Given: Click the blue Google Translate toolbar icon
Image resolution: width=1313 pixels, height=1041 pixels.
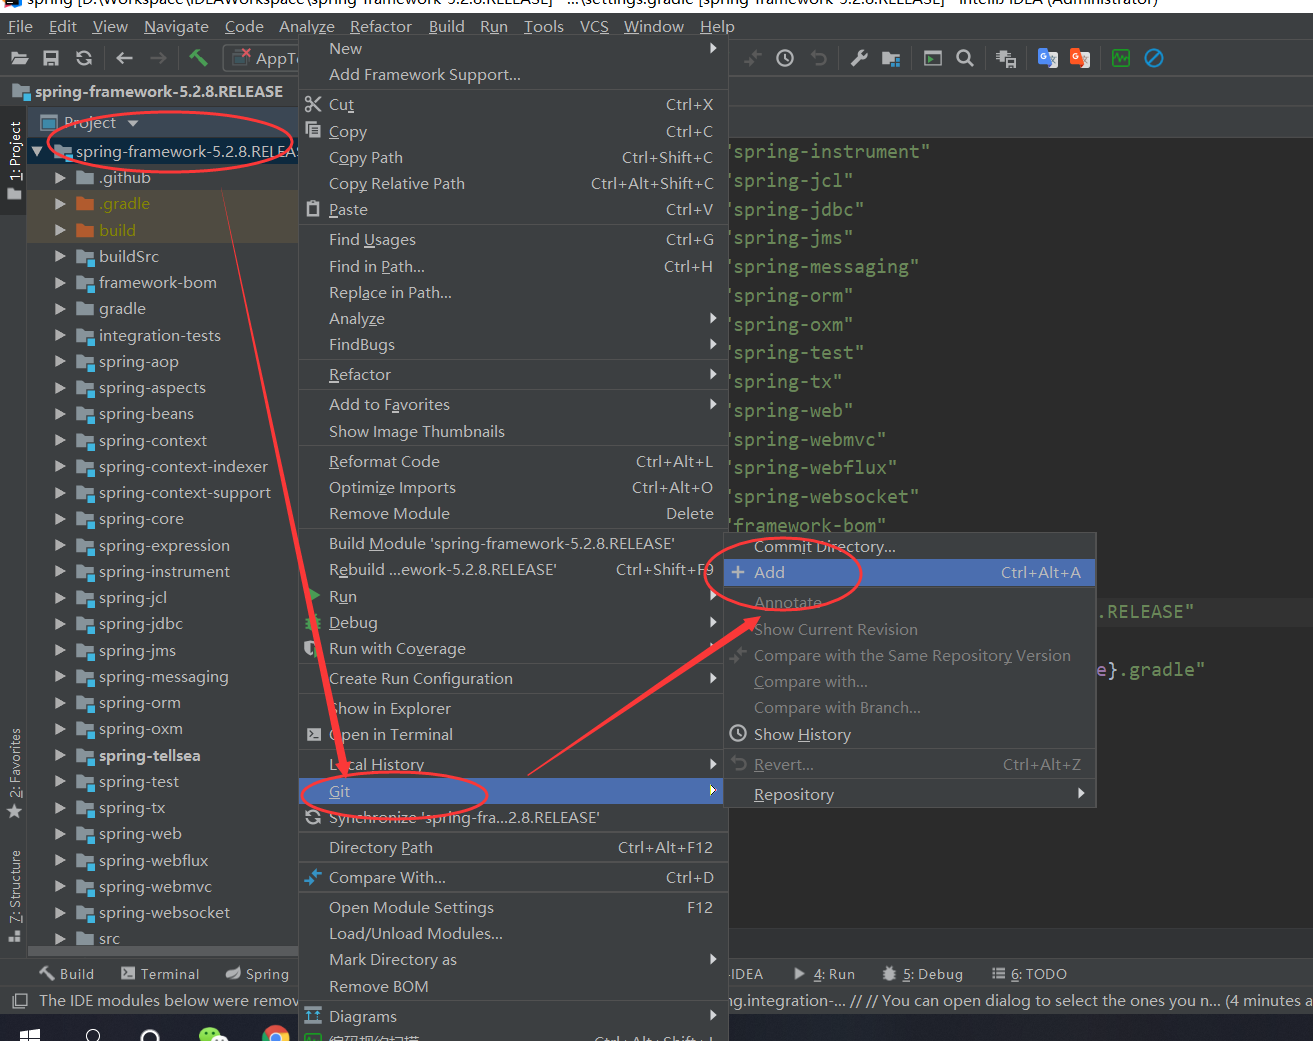Looking at the screenshot, I should click(1047, 58).
